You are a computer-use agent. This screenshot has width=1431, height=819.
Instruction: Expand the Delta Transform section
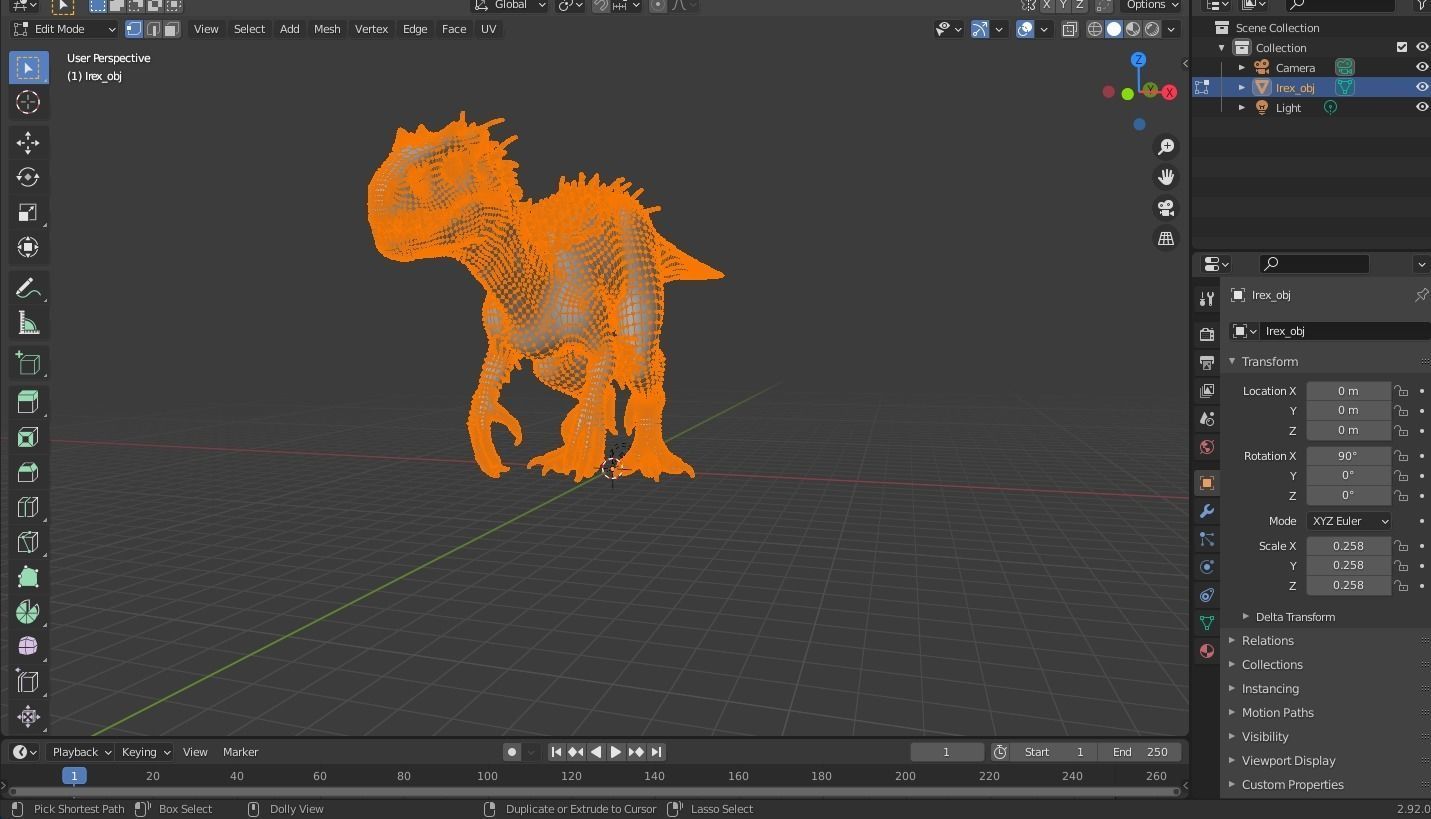(x=1294, y=617)
